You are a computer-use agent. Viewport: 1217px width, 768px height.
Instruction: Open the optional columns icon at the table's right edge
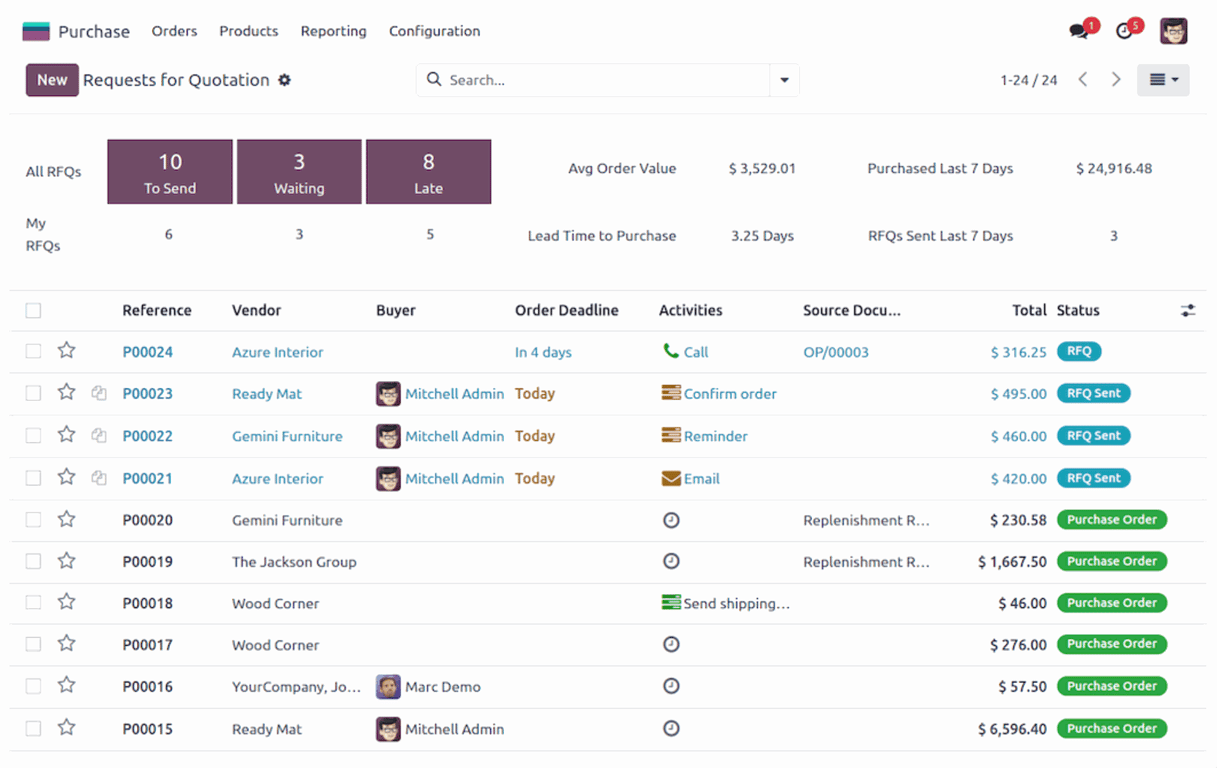pyautogui.click(x=1187, y=310)
